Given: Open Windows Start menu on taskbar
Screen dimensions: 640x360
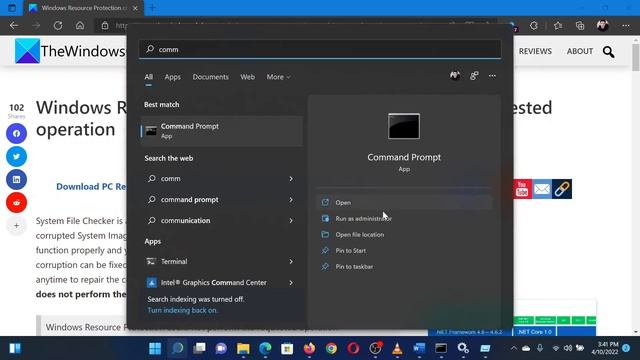Looking at the screenshot, I should point(155,348).
